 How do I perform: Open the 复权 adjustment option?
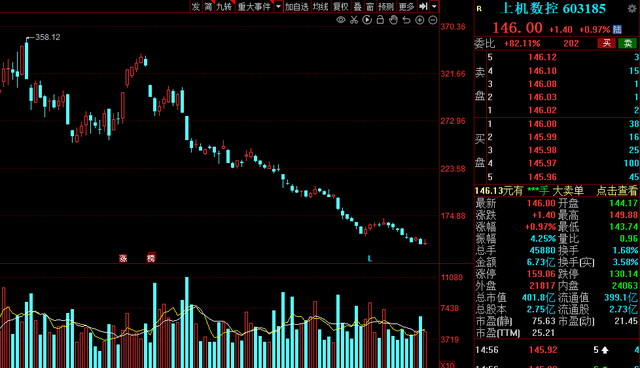point(340,6)
